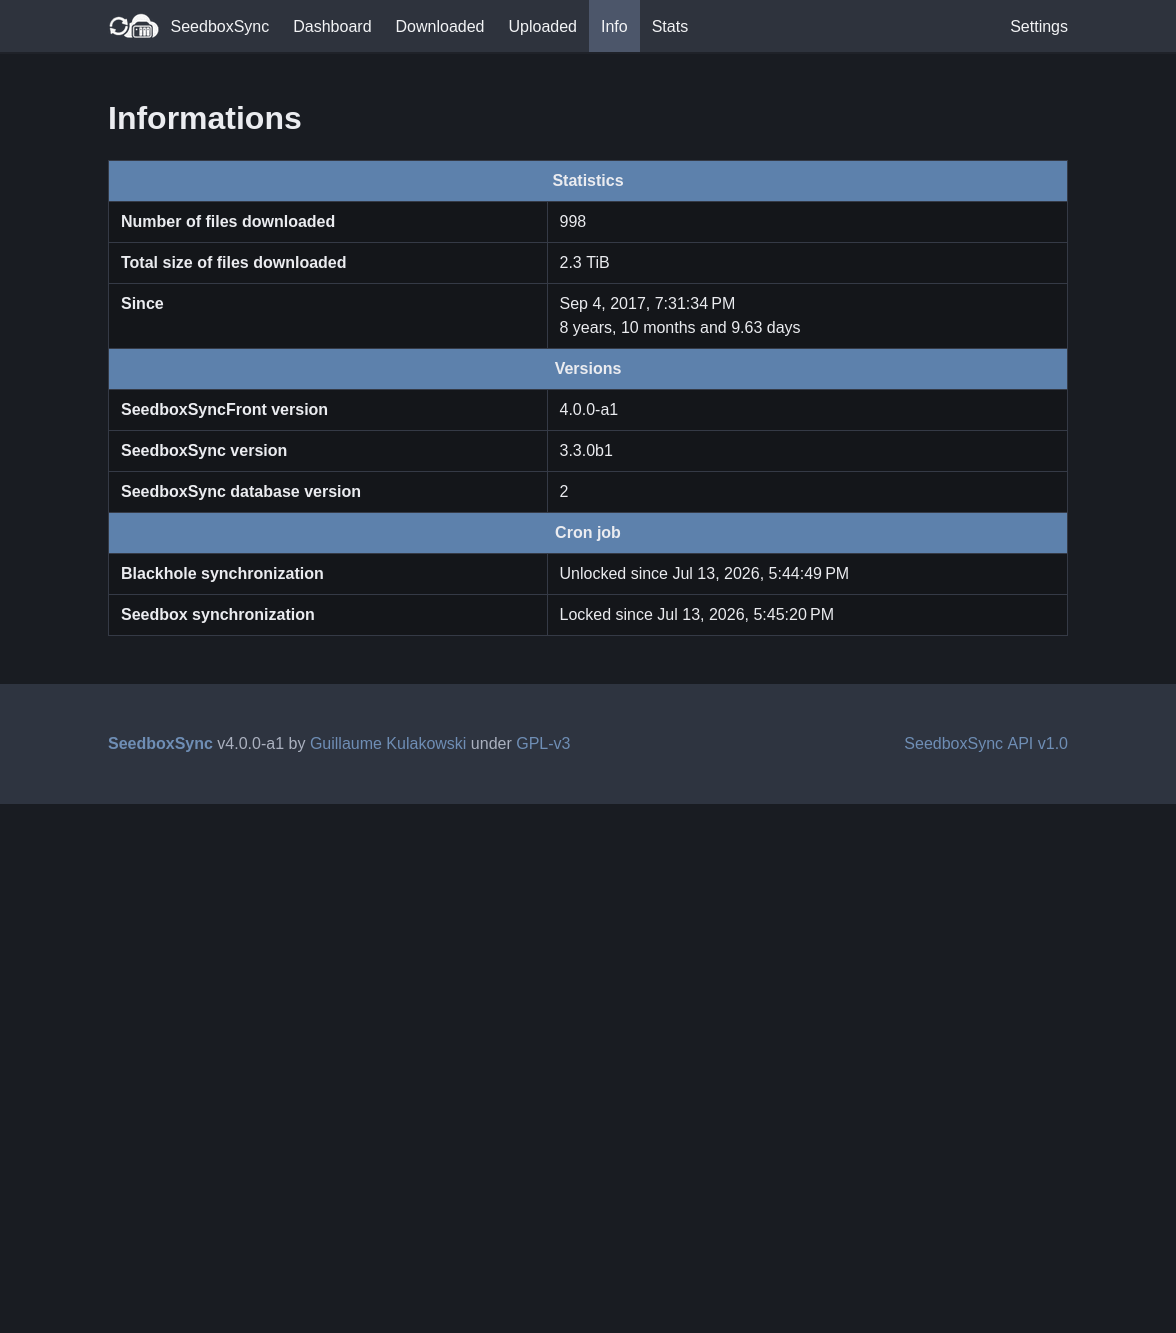Open the Downloaded menu item

coord(440,27)
